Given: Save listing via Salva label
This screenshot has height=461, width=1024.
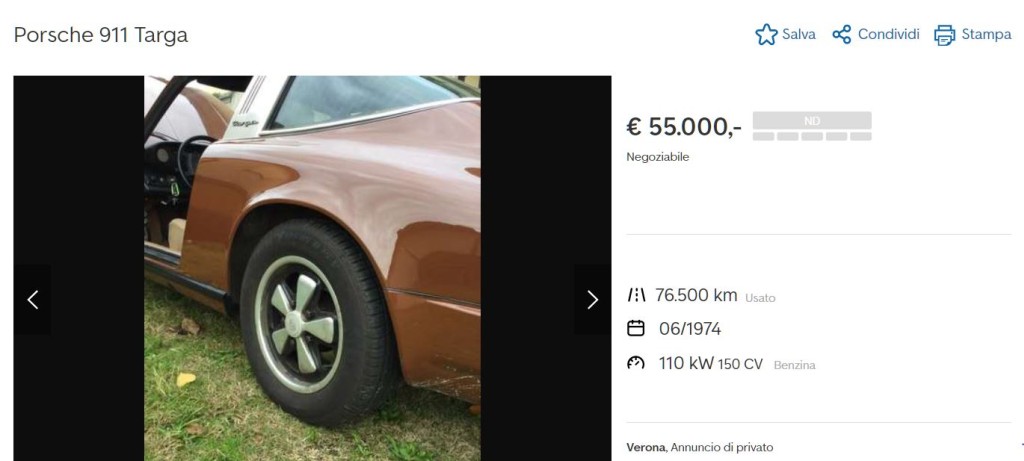Looking at the screenshot, I should pos(799,35).
